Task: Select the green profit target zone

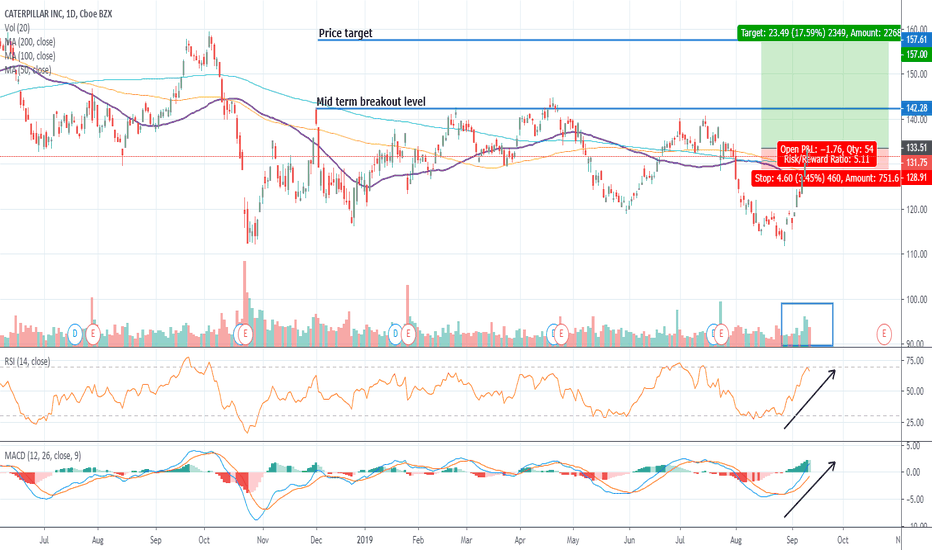Action: (825, 94)
